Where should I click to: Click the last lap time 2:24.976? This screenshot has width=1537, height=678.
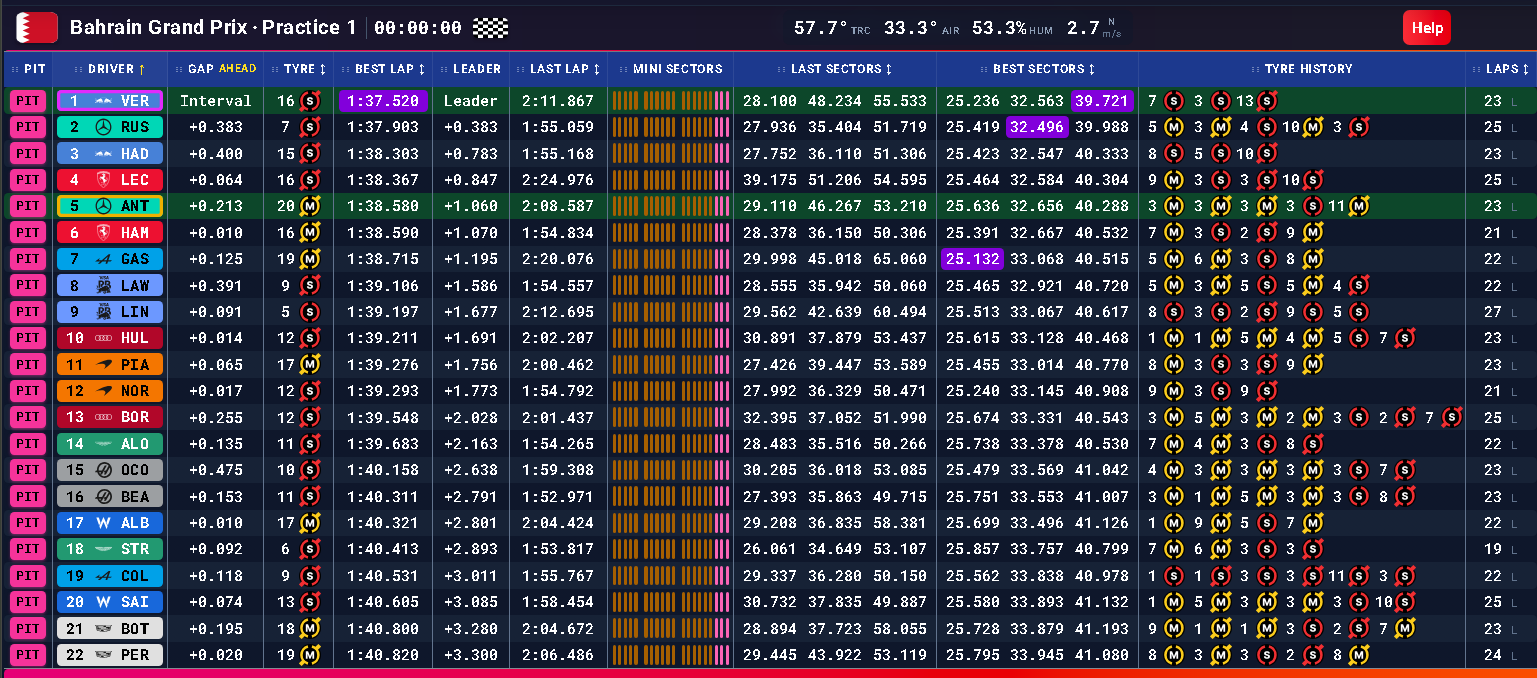pos(558,180)
